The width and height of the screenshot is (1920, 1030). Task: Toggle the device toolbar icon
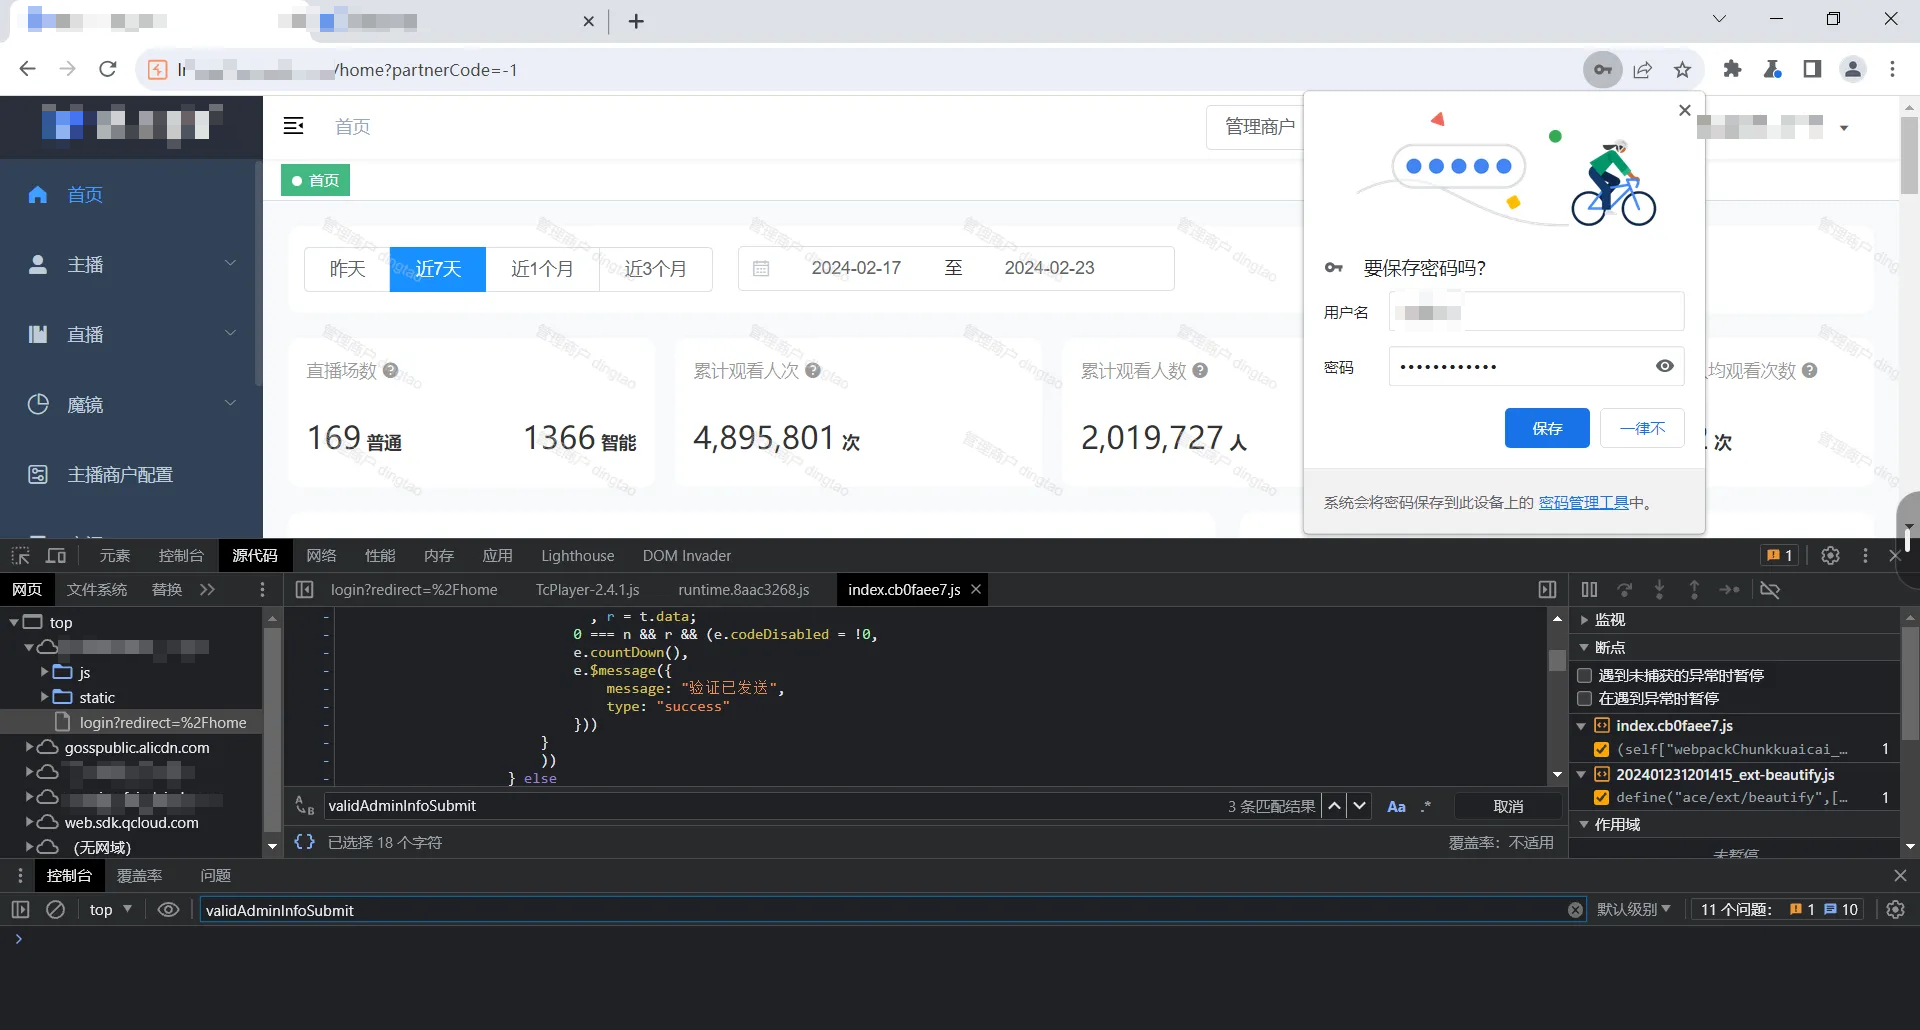[x=56, y=556]
